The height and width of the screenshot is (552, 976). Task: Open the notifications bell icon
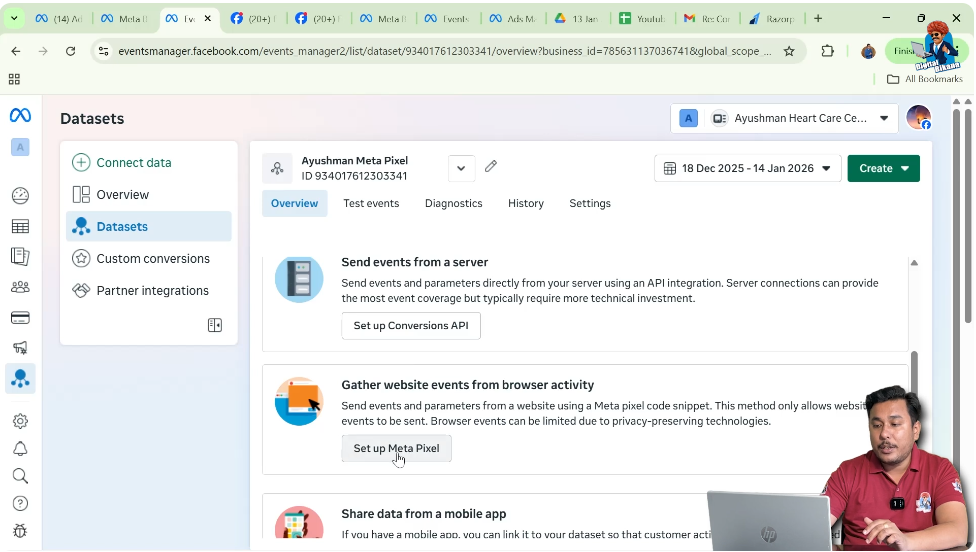tap(20, 449)
